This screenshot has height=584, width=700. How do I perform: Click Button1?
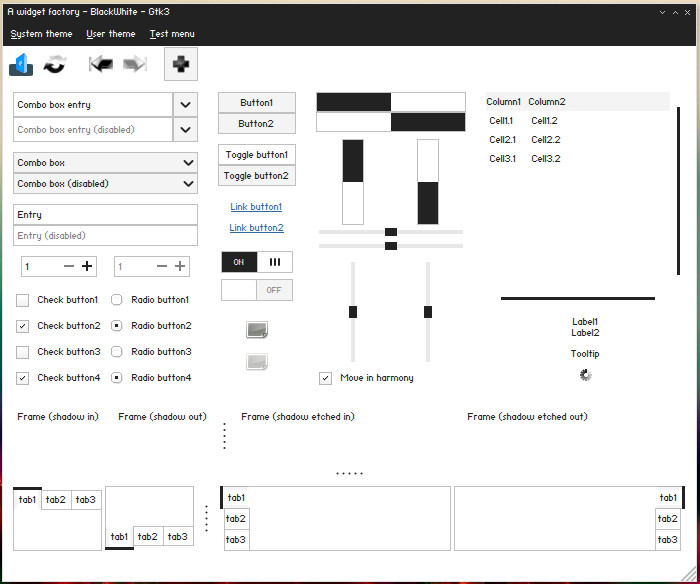pos(257,103)
